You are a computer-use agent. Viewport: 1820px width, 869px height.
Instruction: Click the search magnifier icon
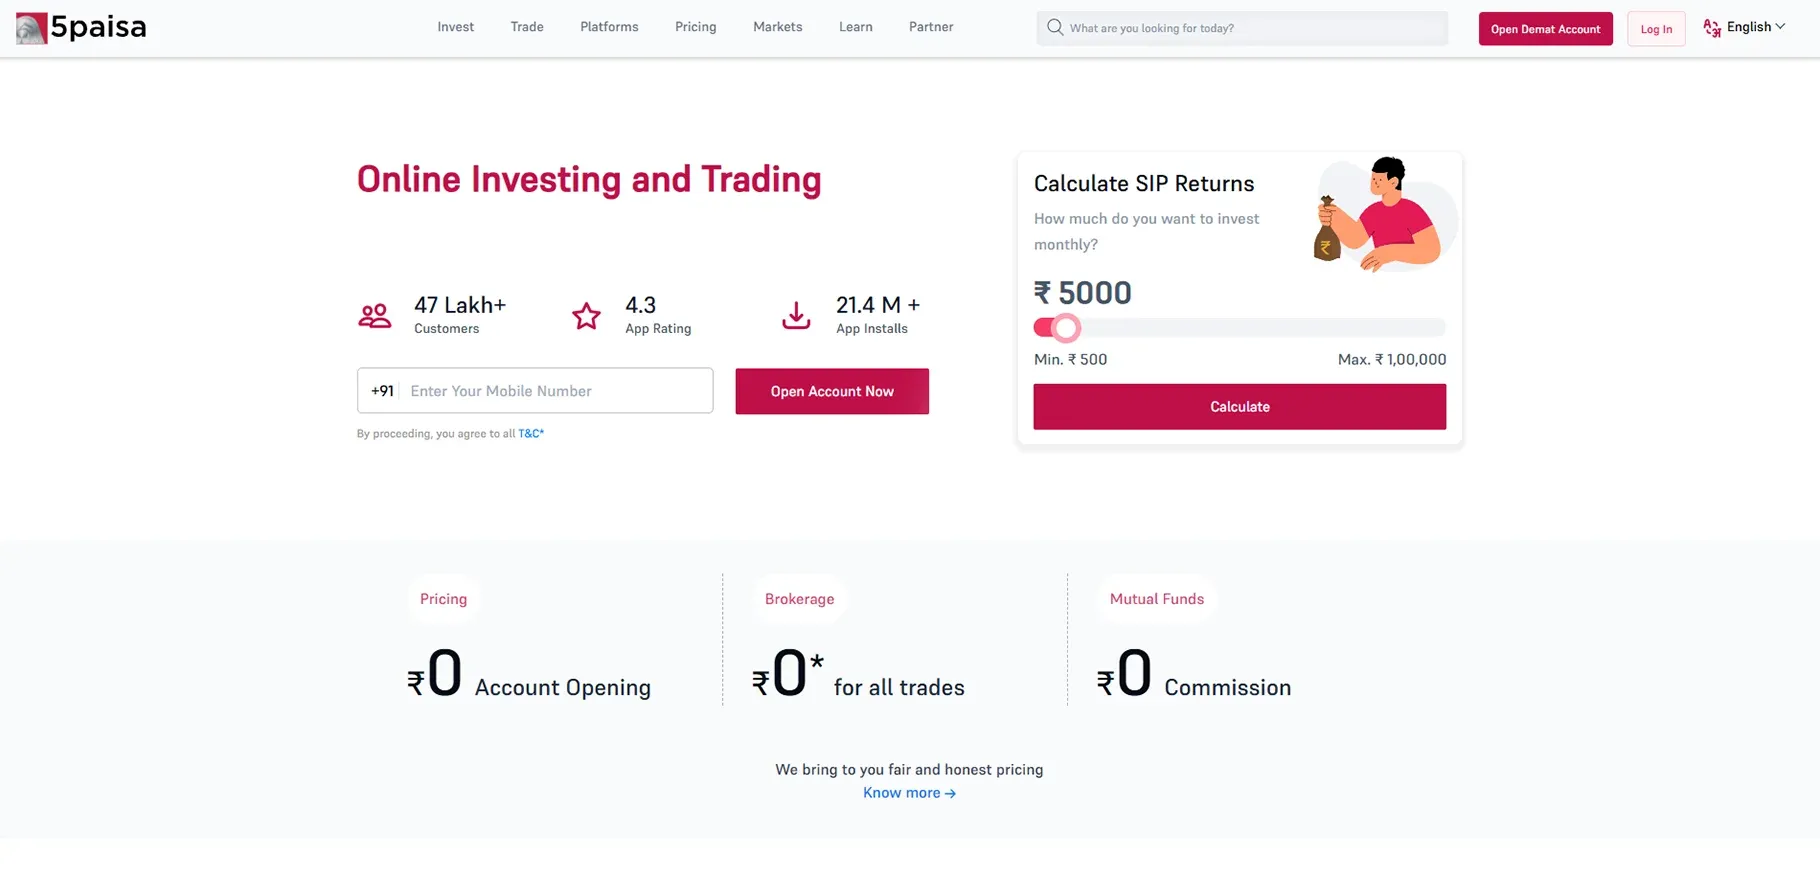[x=1055, y=28]
